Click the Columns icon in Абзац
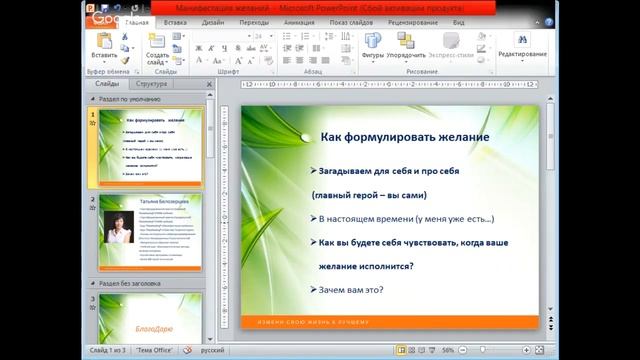Image resolution: width=640 pixels, height=360 pixels. [x=316, y=48]
